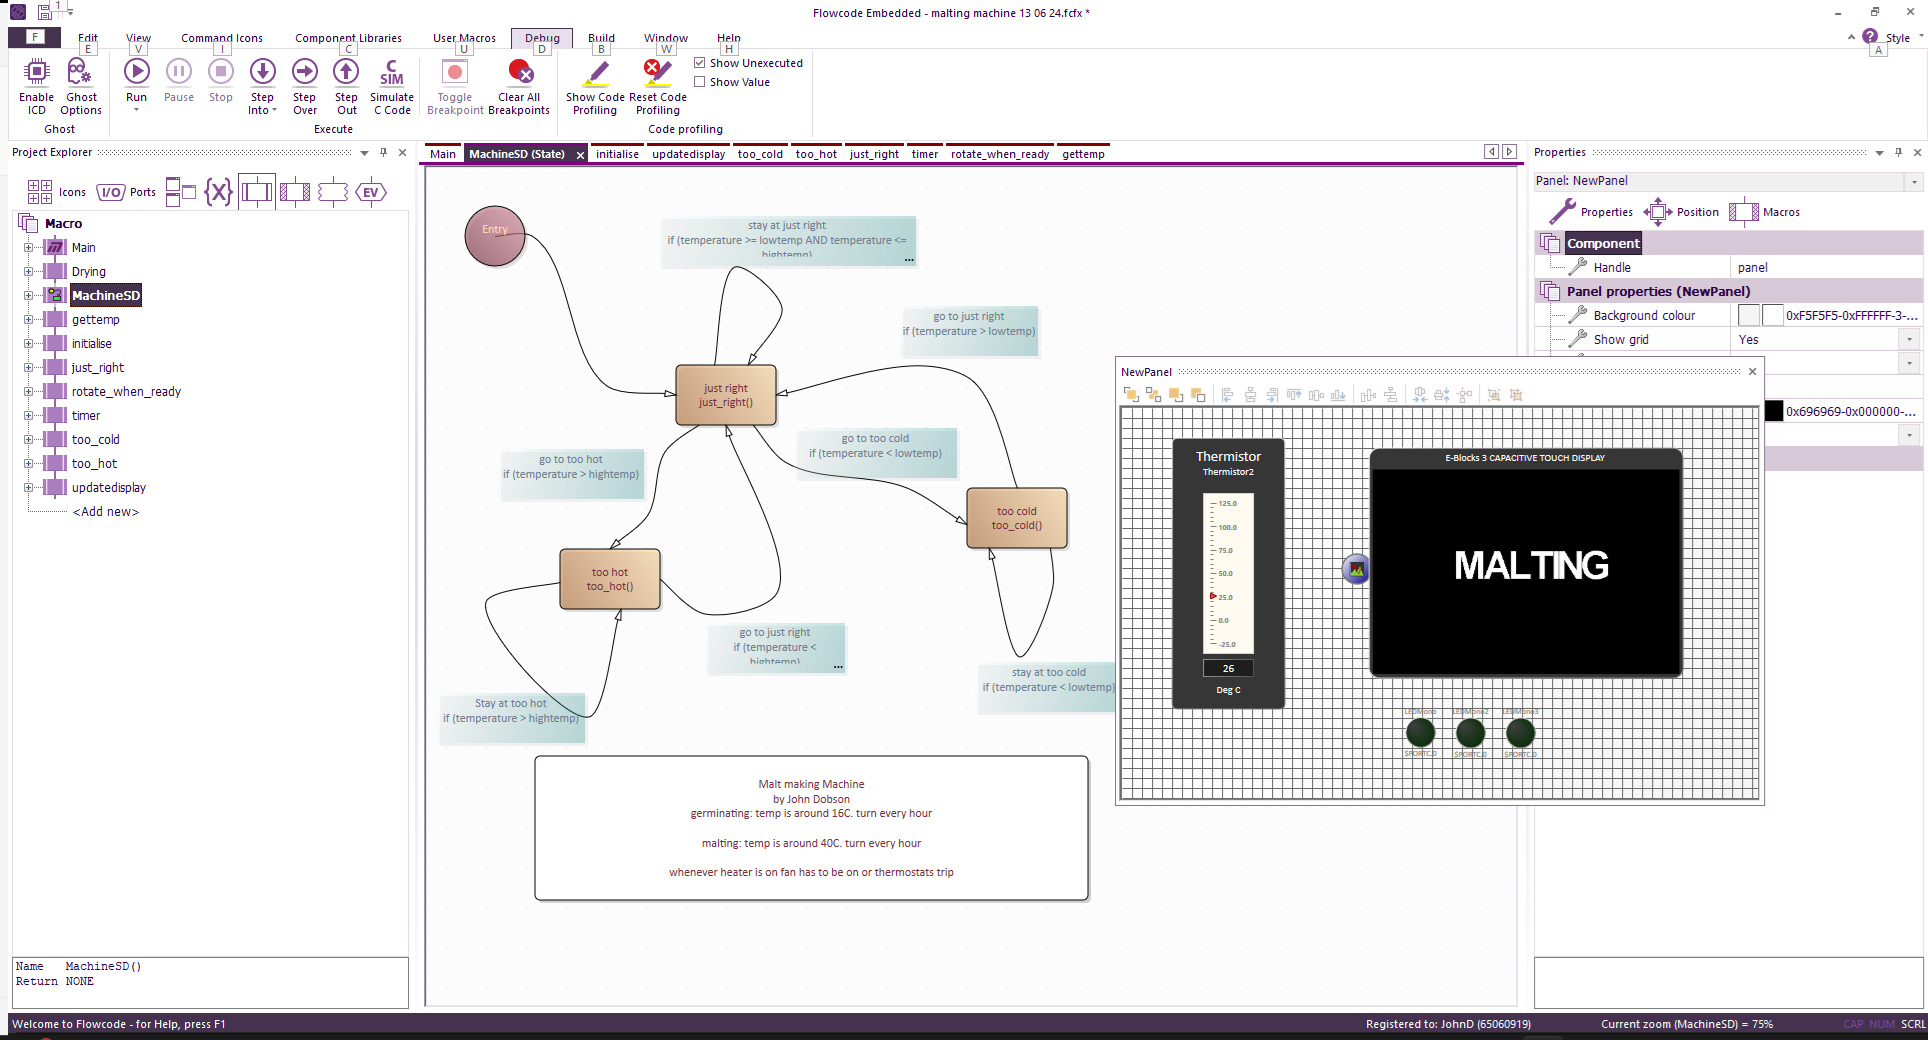Open the Panel: NewPanel selector dropdown
1928x1040 pixels.
(1914, 182)
